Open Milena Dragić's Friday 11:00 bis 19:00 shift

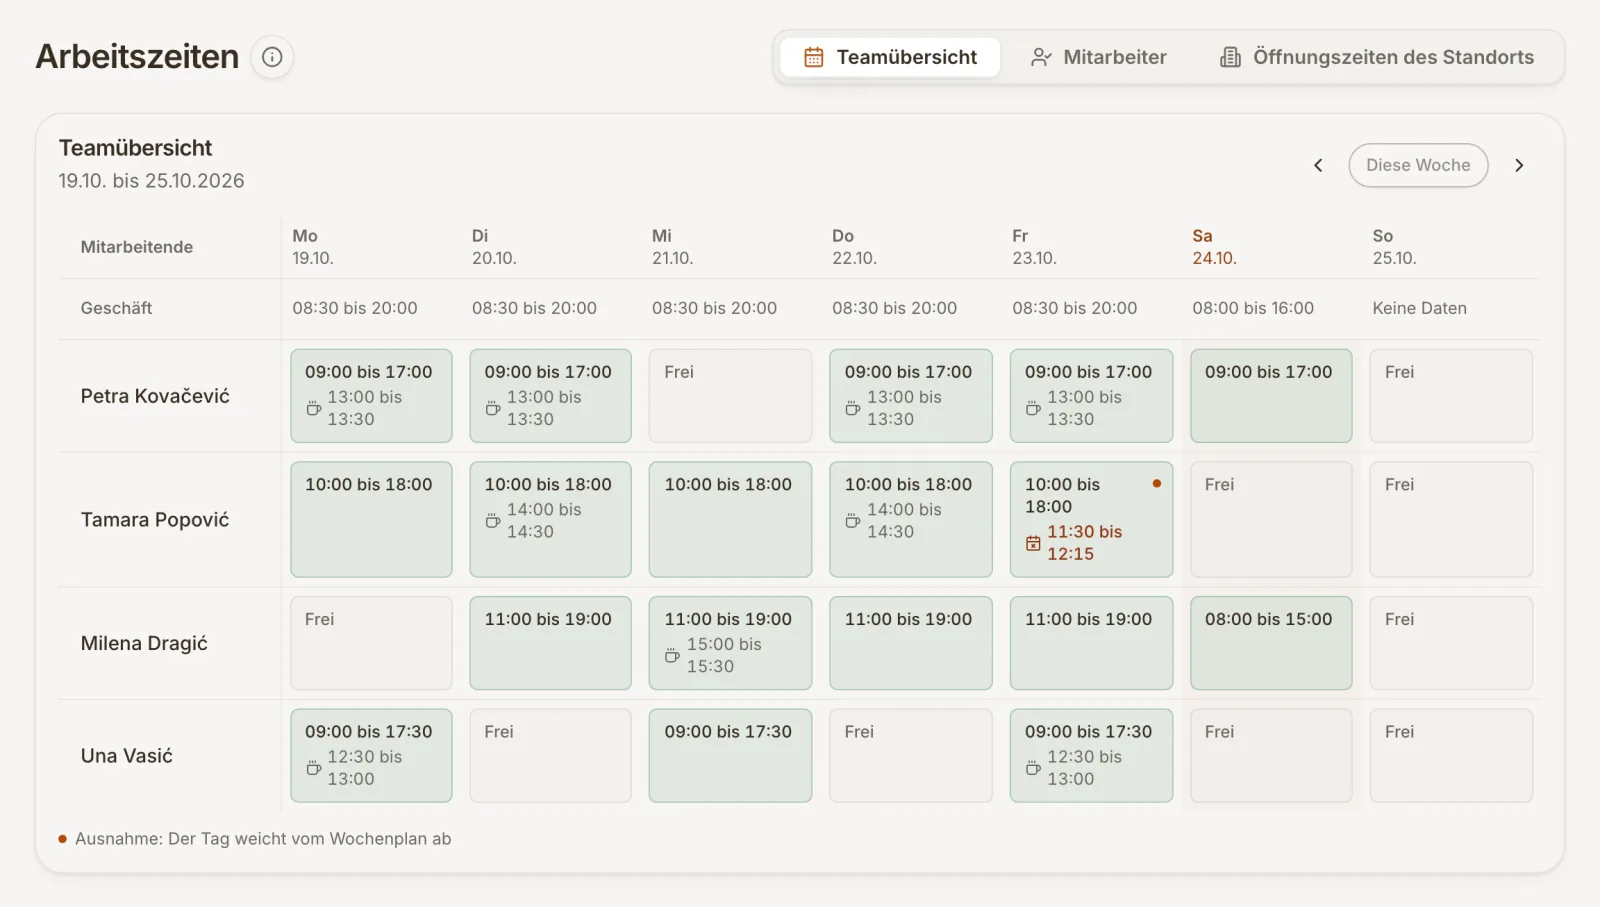1091,643
